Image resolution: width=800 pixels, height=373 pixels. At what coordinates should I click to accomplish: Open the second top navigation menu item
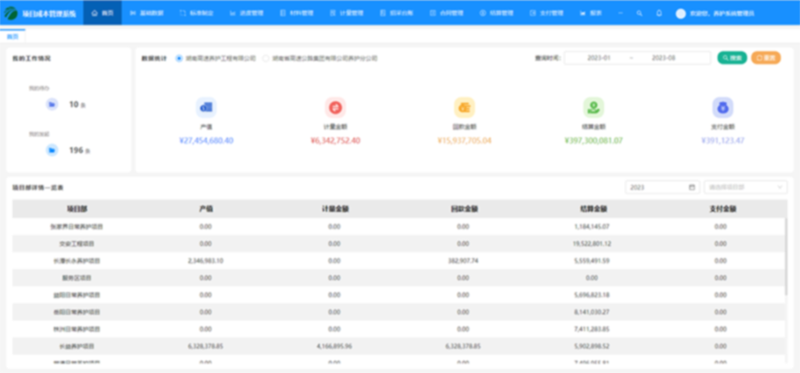click(x=146, y=13)
